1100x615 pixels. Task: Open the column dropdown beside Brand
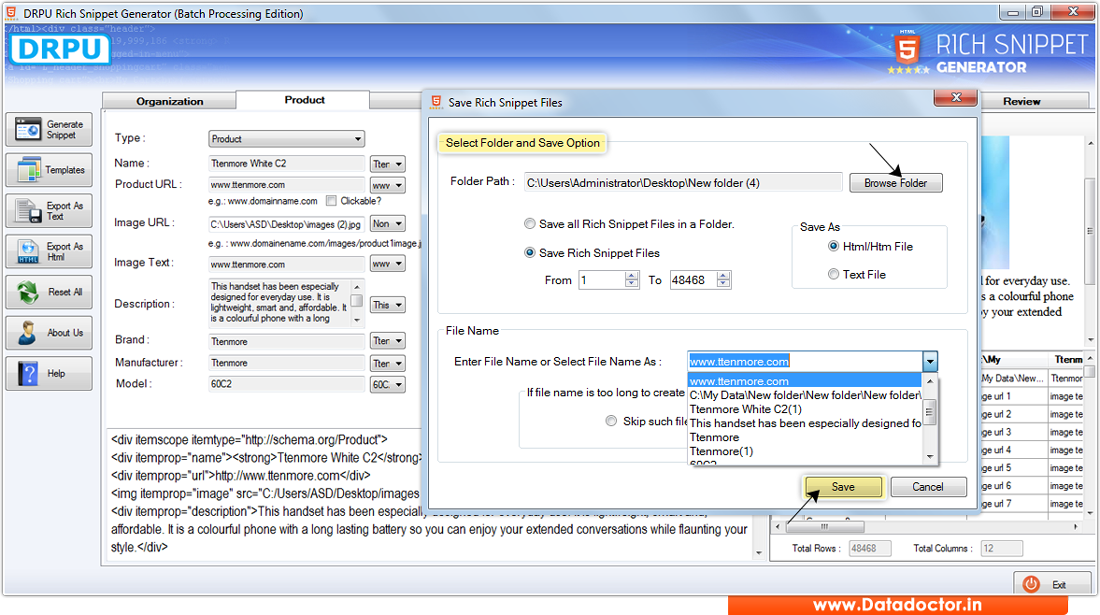coord(387,341)
